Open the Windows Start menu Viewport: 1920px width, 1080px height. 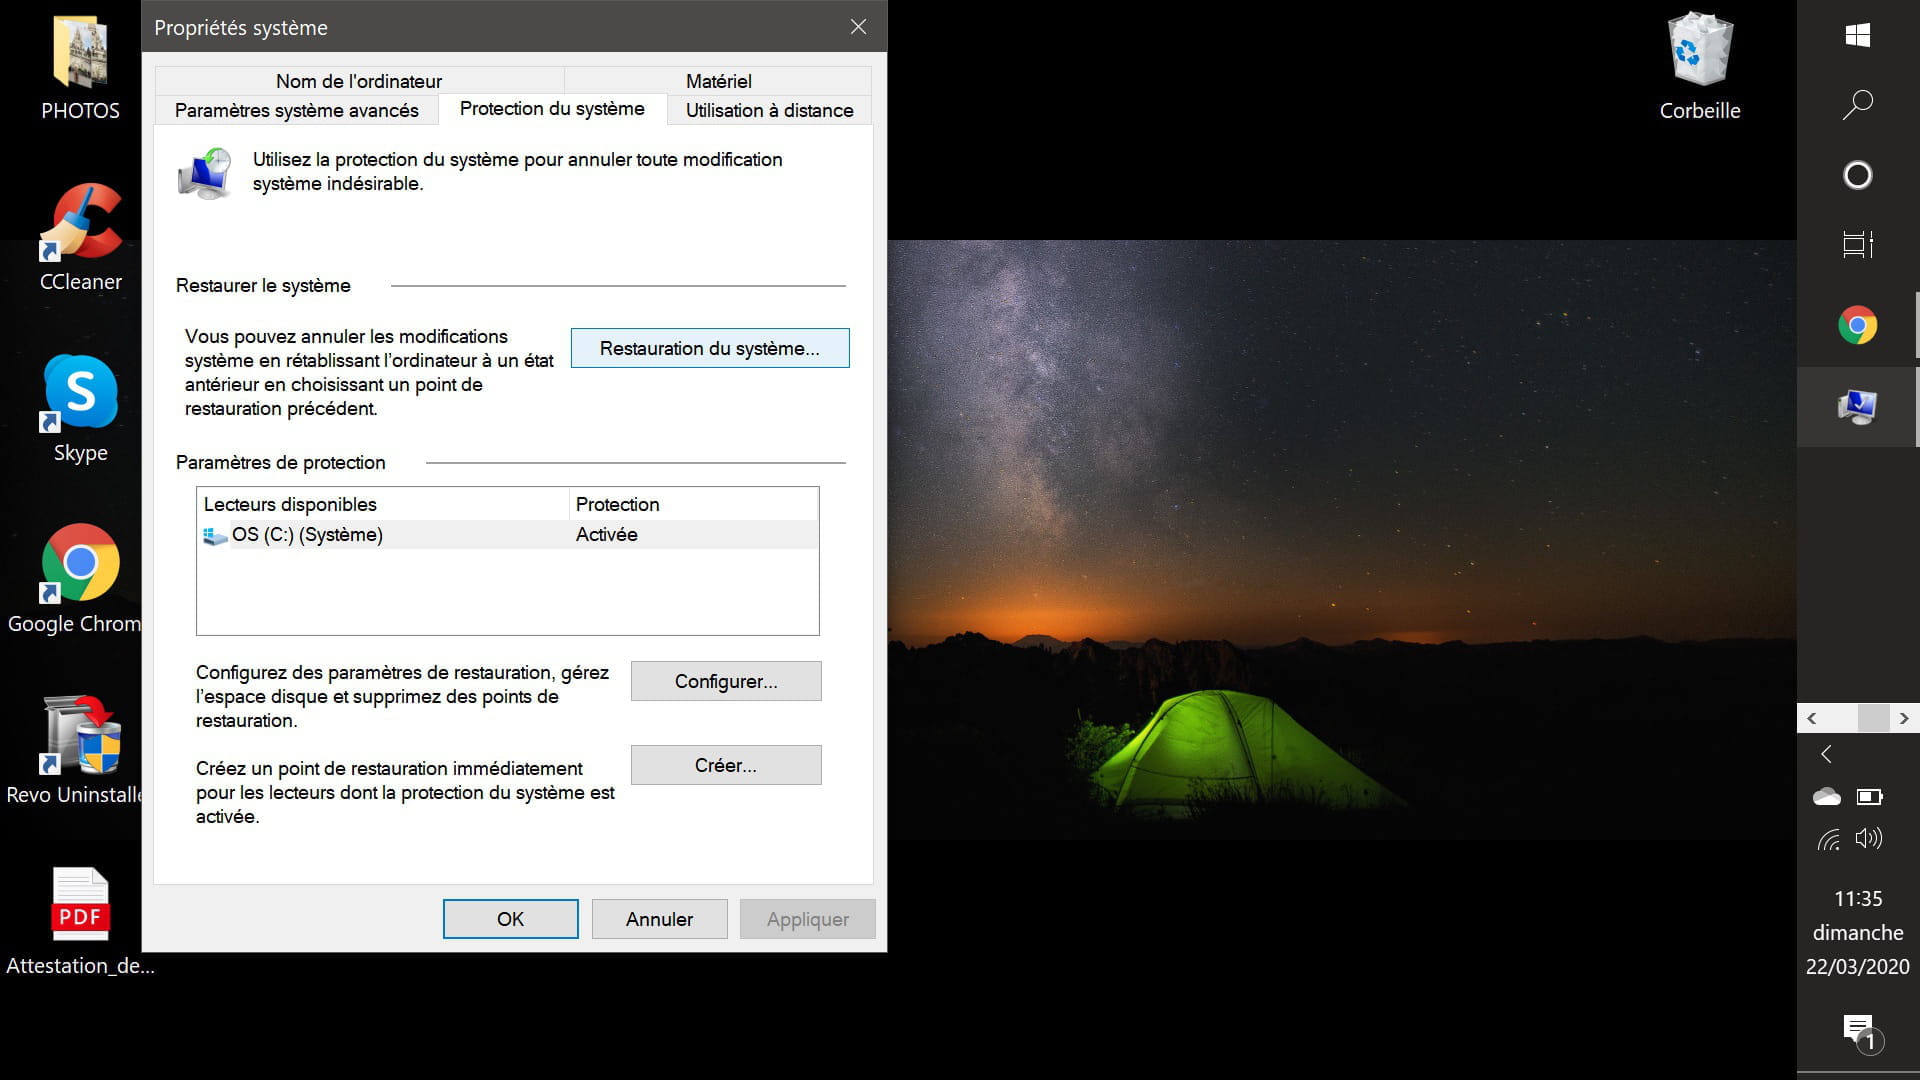pyautogui.click(x=1858, y=36)
